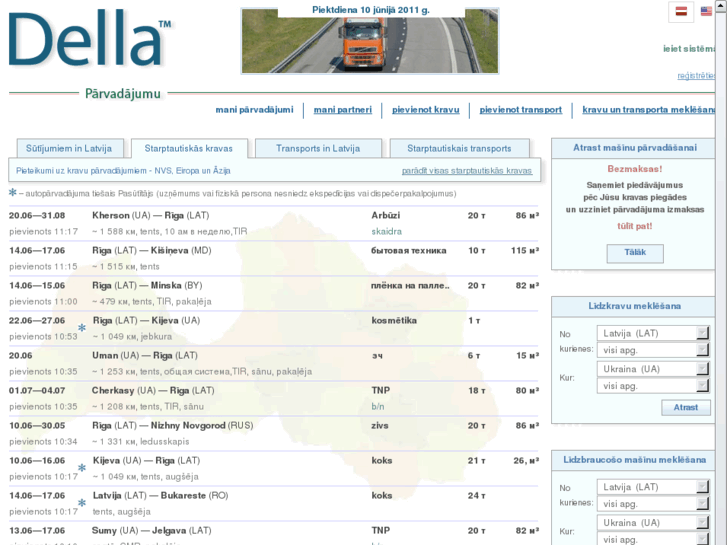Switch language with the US flag

coord(706,12)
